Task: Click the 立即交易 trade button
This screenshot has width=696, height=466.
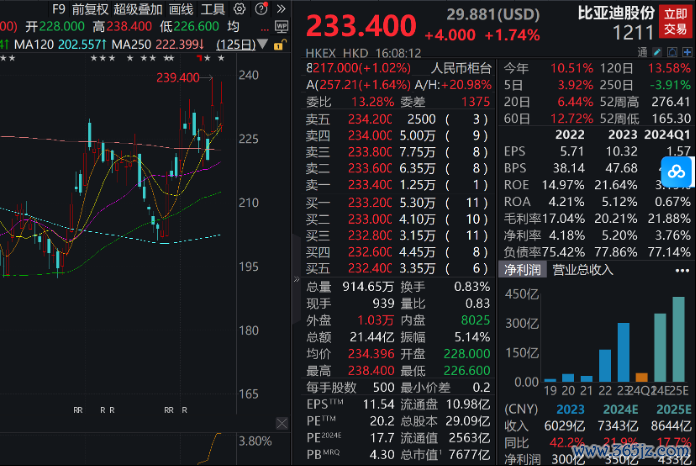Action: pos(676,21)
